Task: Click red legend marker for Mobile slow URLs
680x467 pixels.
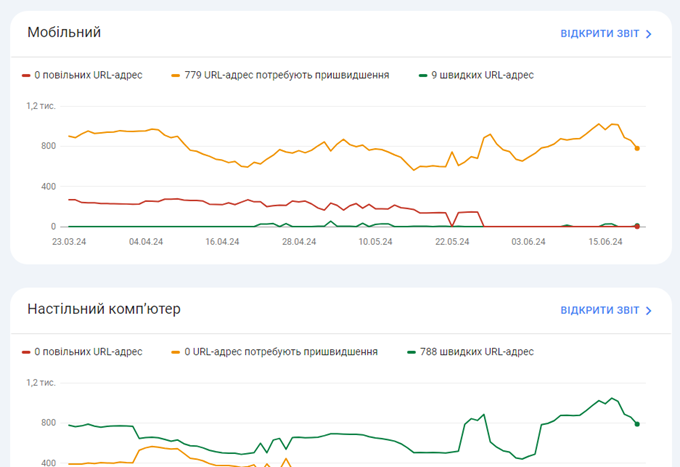Action: [x=26, y=75]
